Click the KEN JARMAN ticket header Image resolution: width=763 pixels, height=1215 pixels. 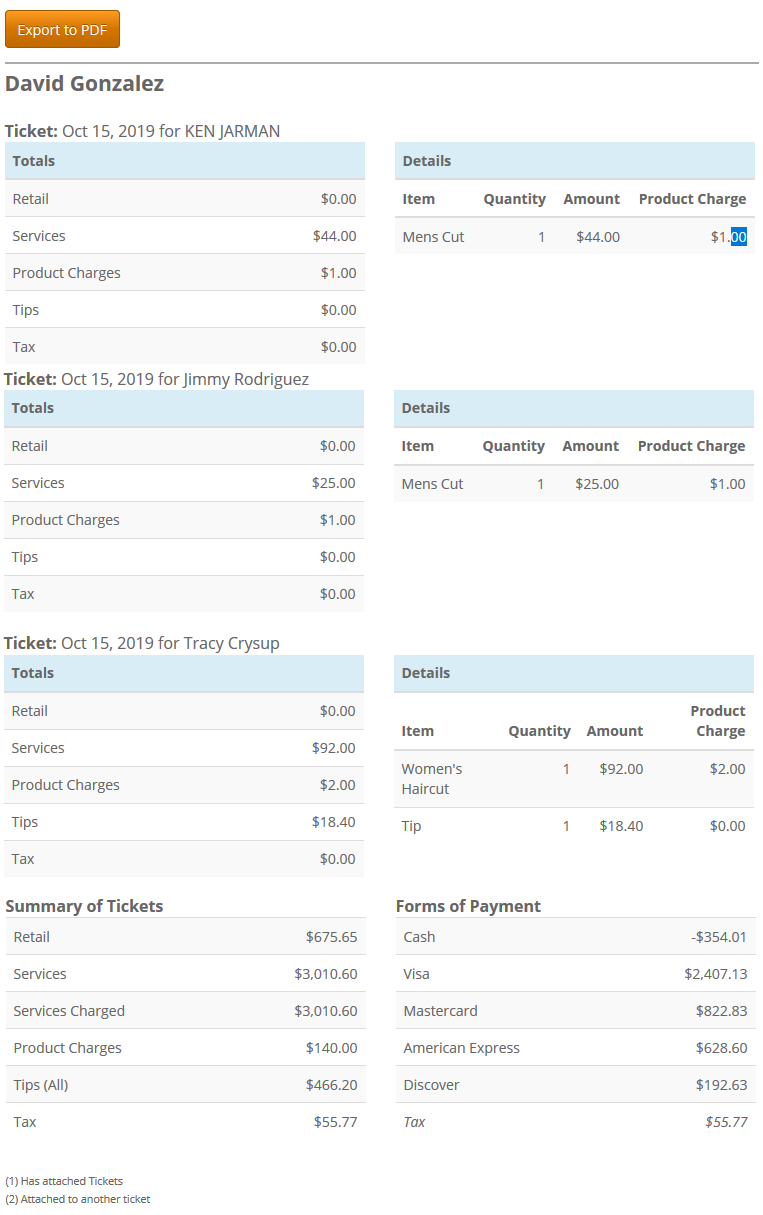pyautogui.click(x=143, y=131)
